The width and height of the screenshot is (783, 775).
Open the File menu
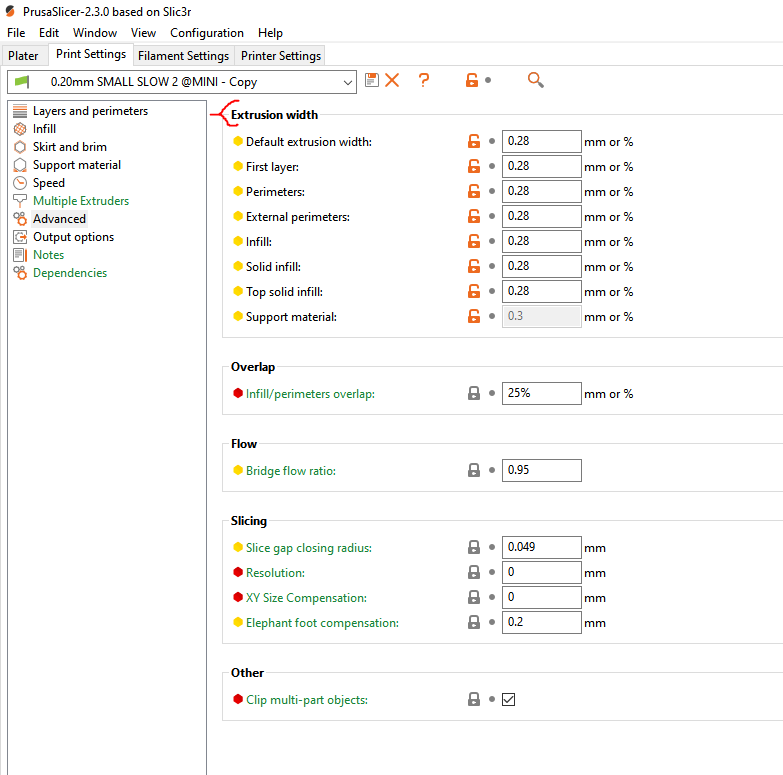16,33
